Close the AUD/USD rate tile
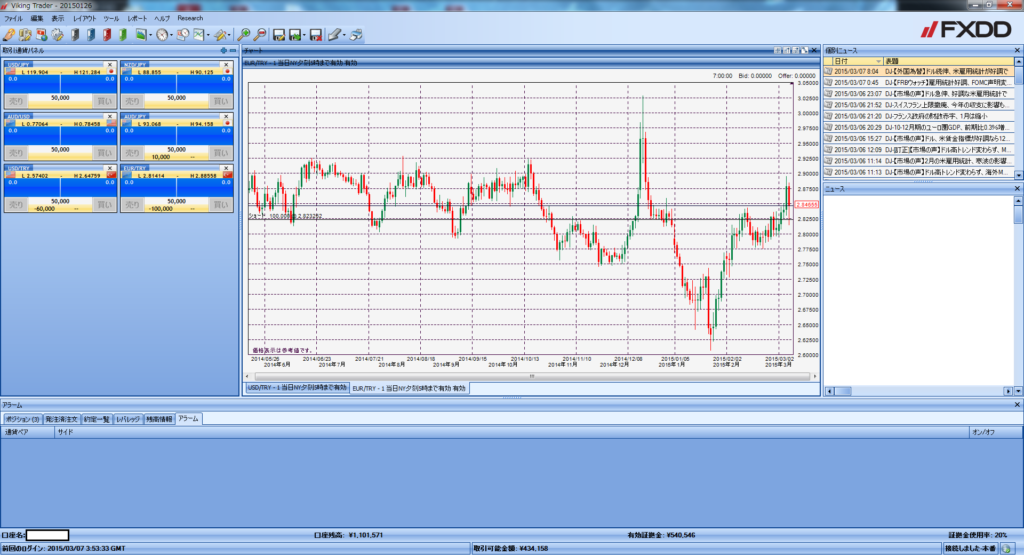 click(x=110, y=116)
